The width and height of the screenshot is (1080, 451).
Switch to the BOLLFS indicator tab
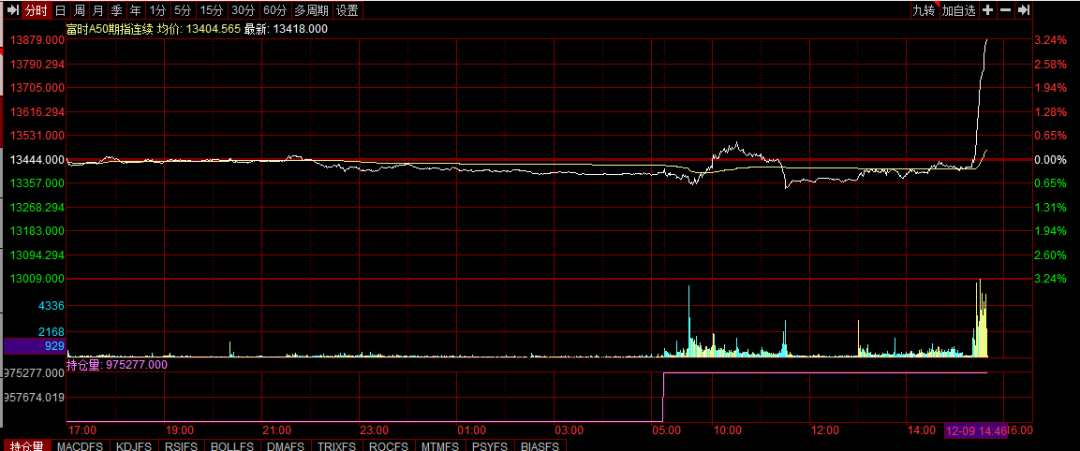tap(234, 445)
